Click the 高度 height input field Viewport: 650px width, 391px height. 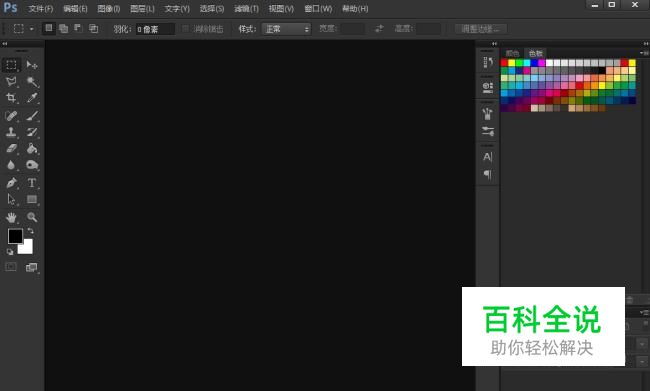pos(429,29)
